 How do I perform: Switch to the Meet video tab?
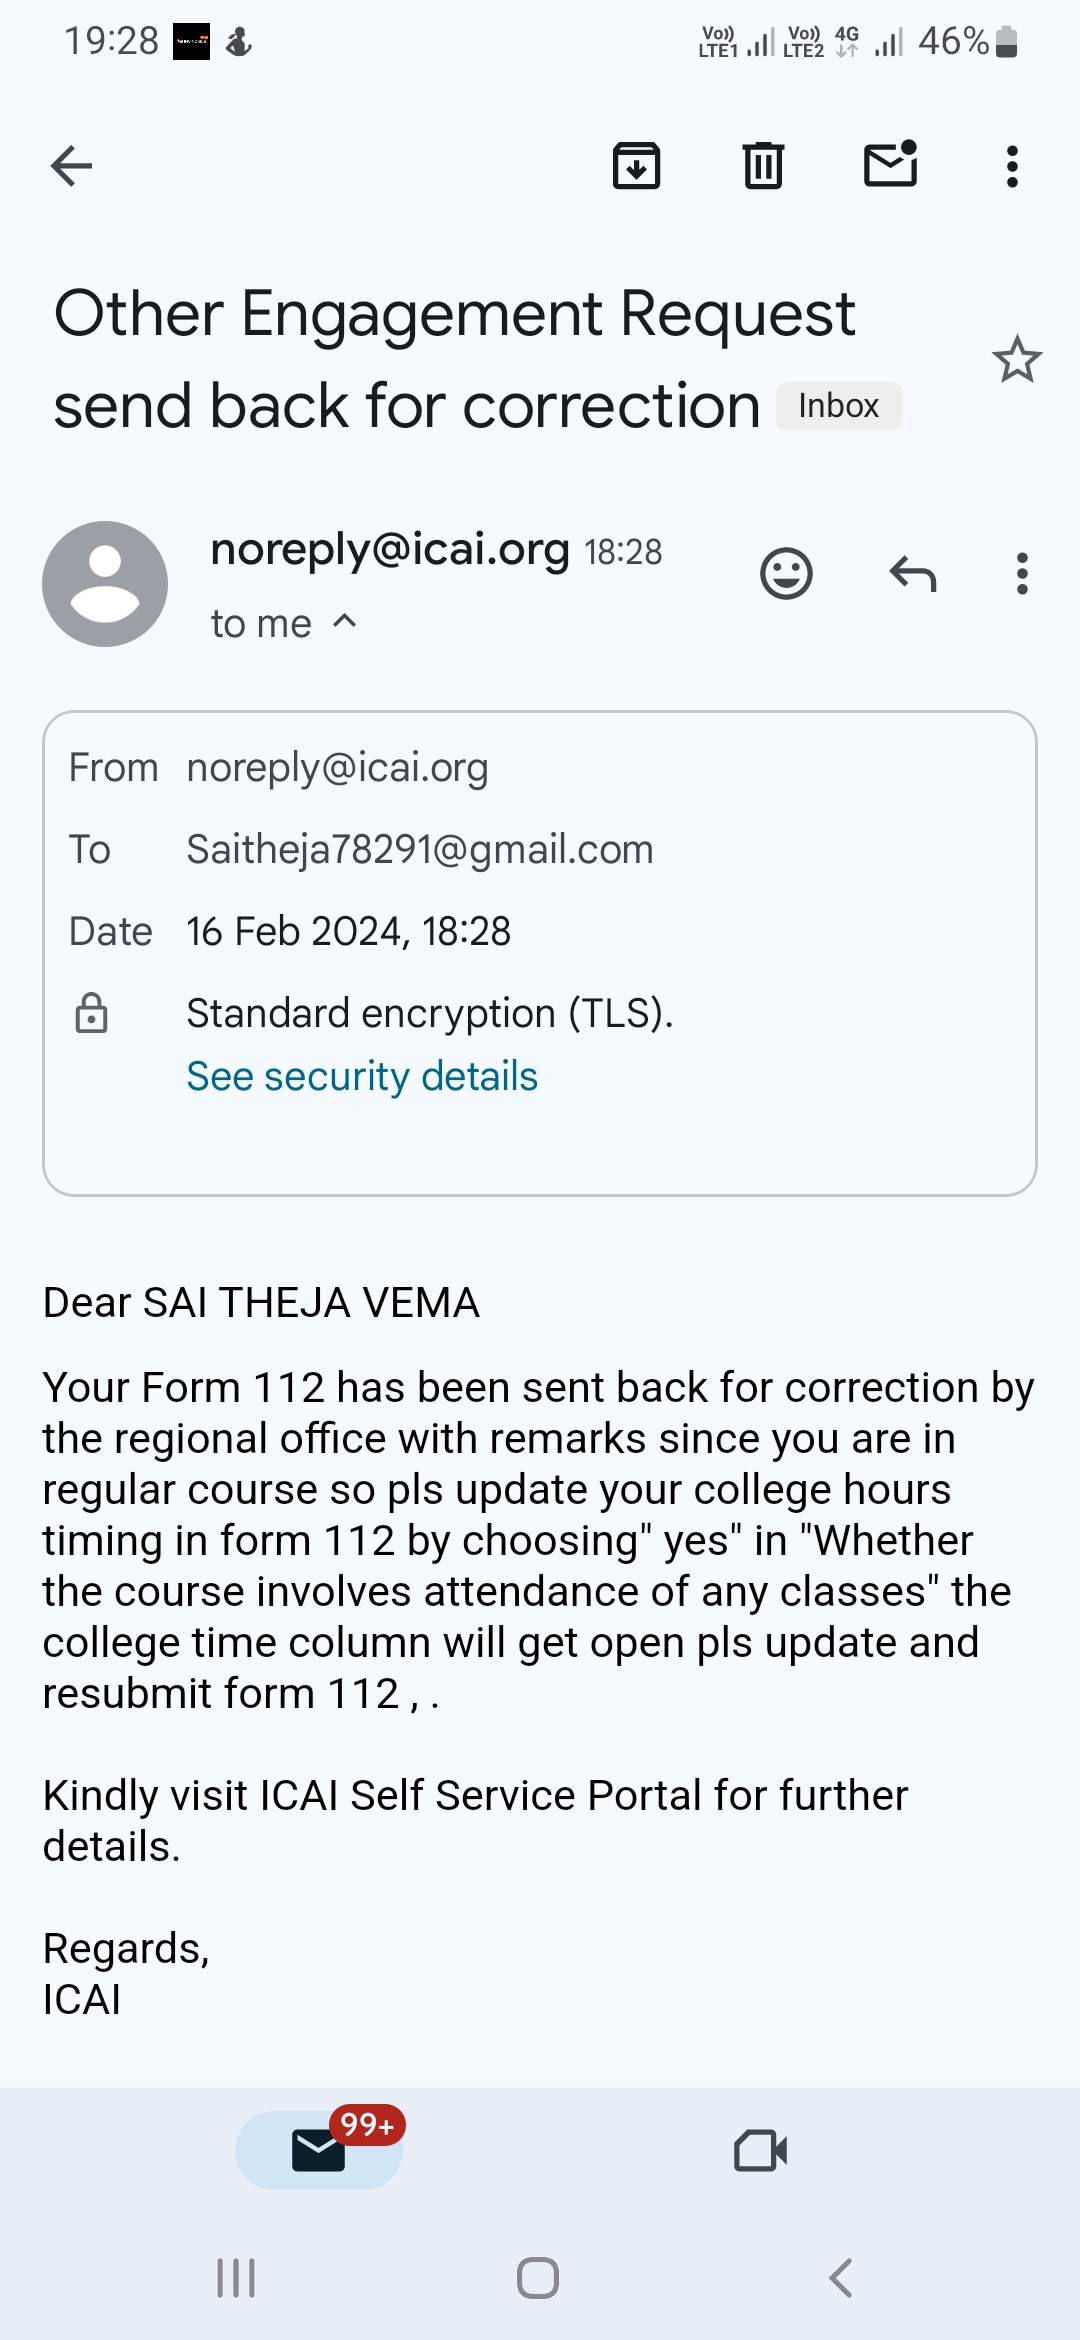pyautogui.click(x=760, y=2150)
